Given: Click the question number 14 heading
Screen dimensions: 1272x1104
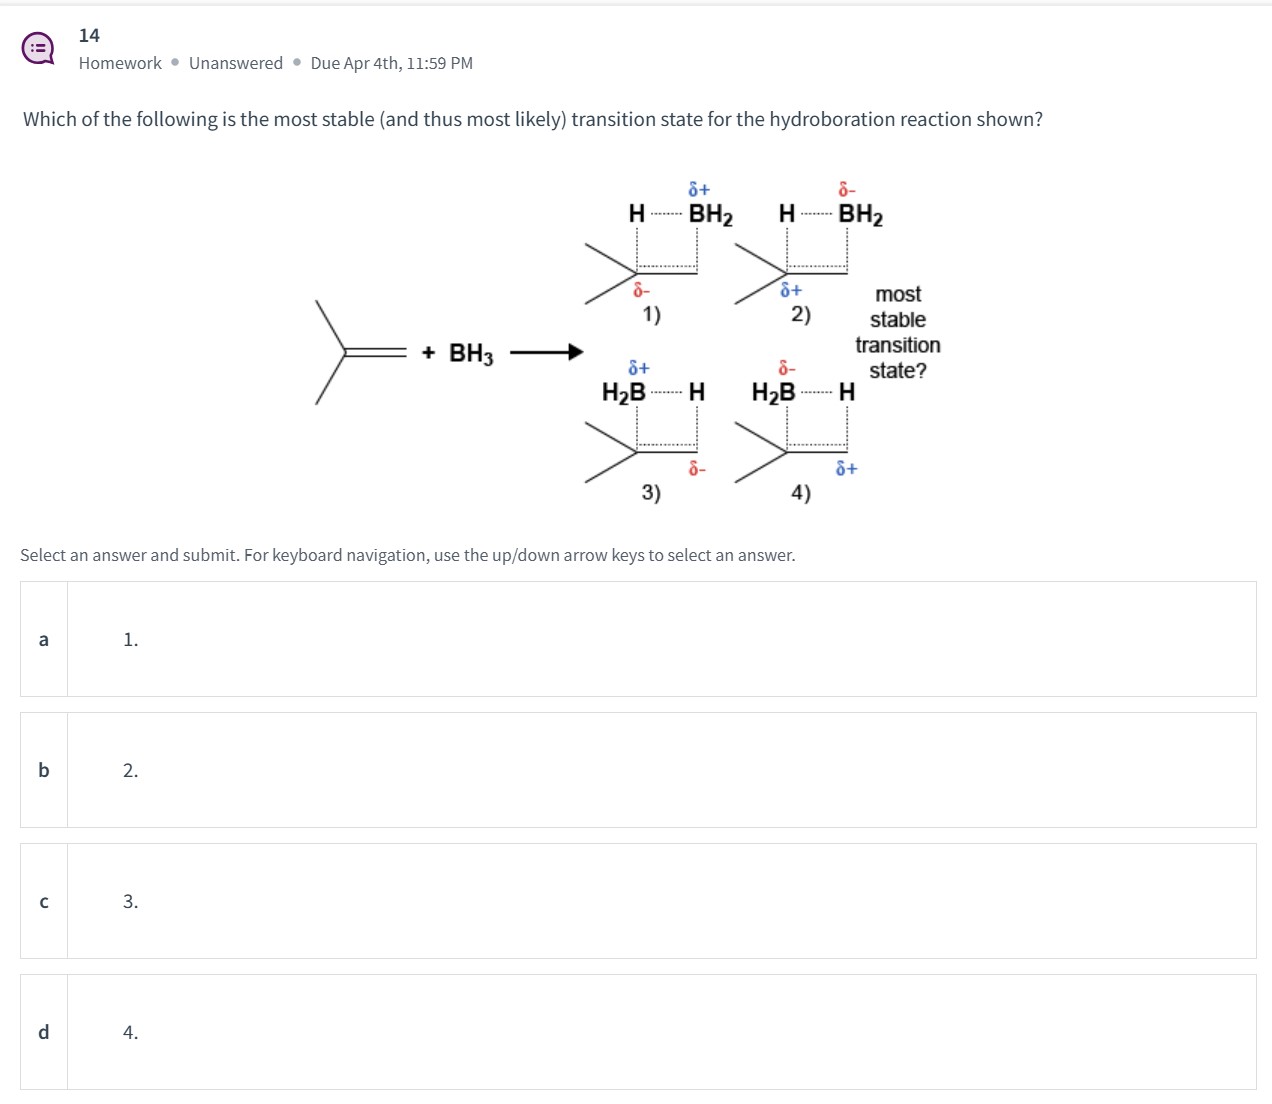Looking at the screenshot, I should point(88,35).
